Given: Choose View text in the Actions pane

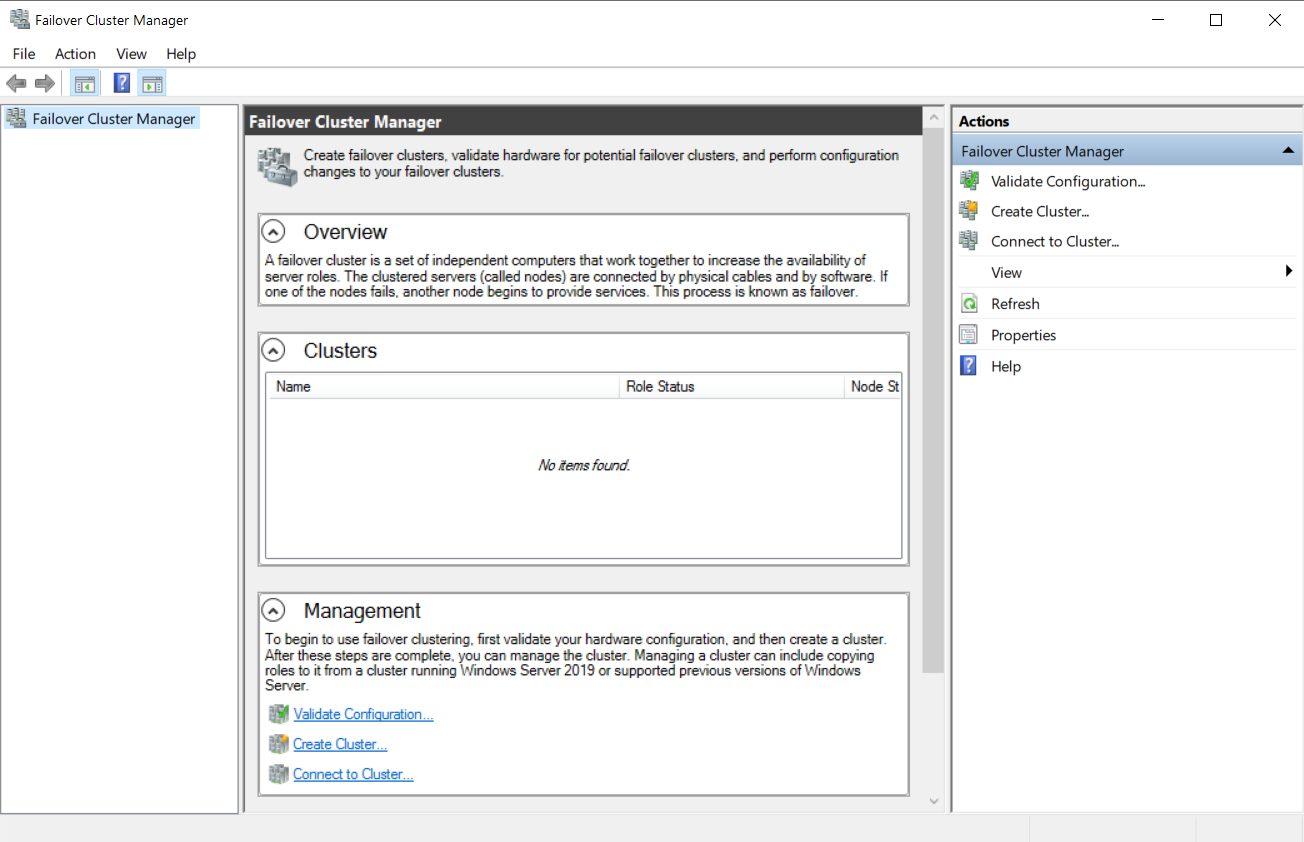Looking at the screenshot, I should coord(1006,272).
